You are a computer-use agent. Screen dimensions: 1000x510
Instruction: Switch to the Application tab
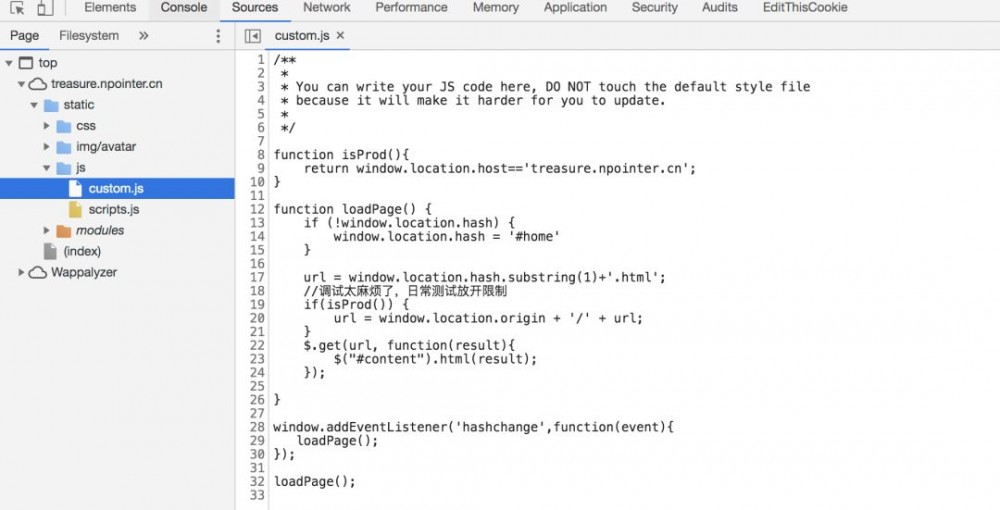tap(575, 8)
